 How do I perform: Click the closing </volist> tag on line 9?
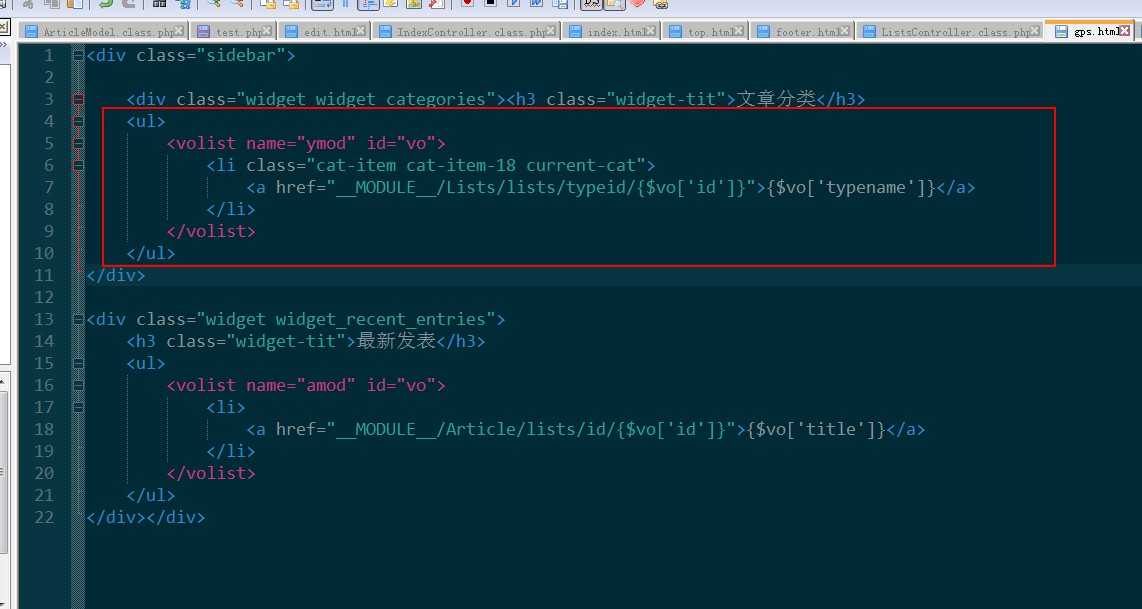(x=211, y=231)
